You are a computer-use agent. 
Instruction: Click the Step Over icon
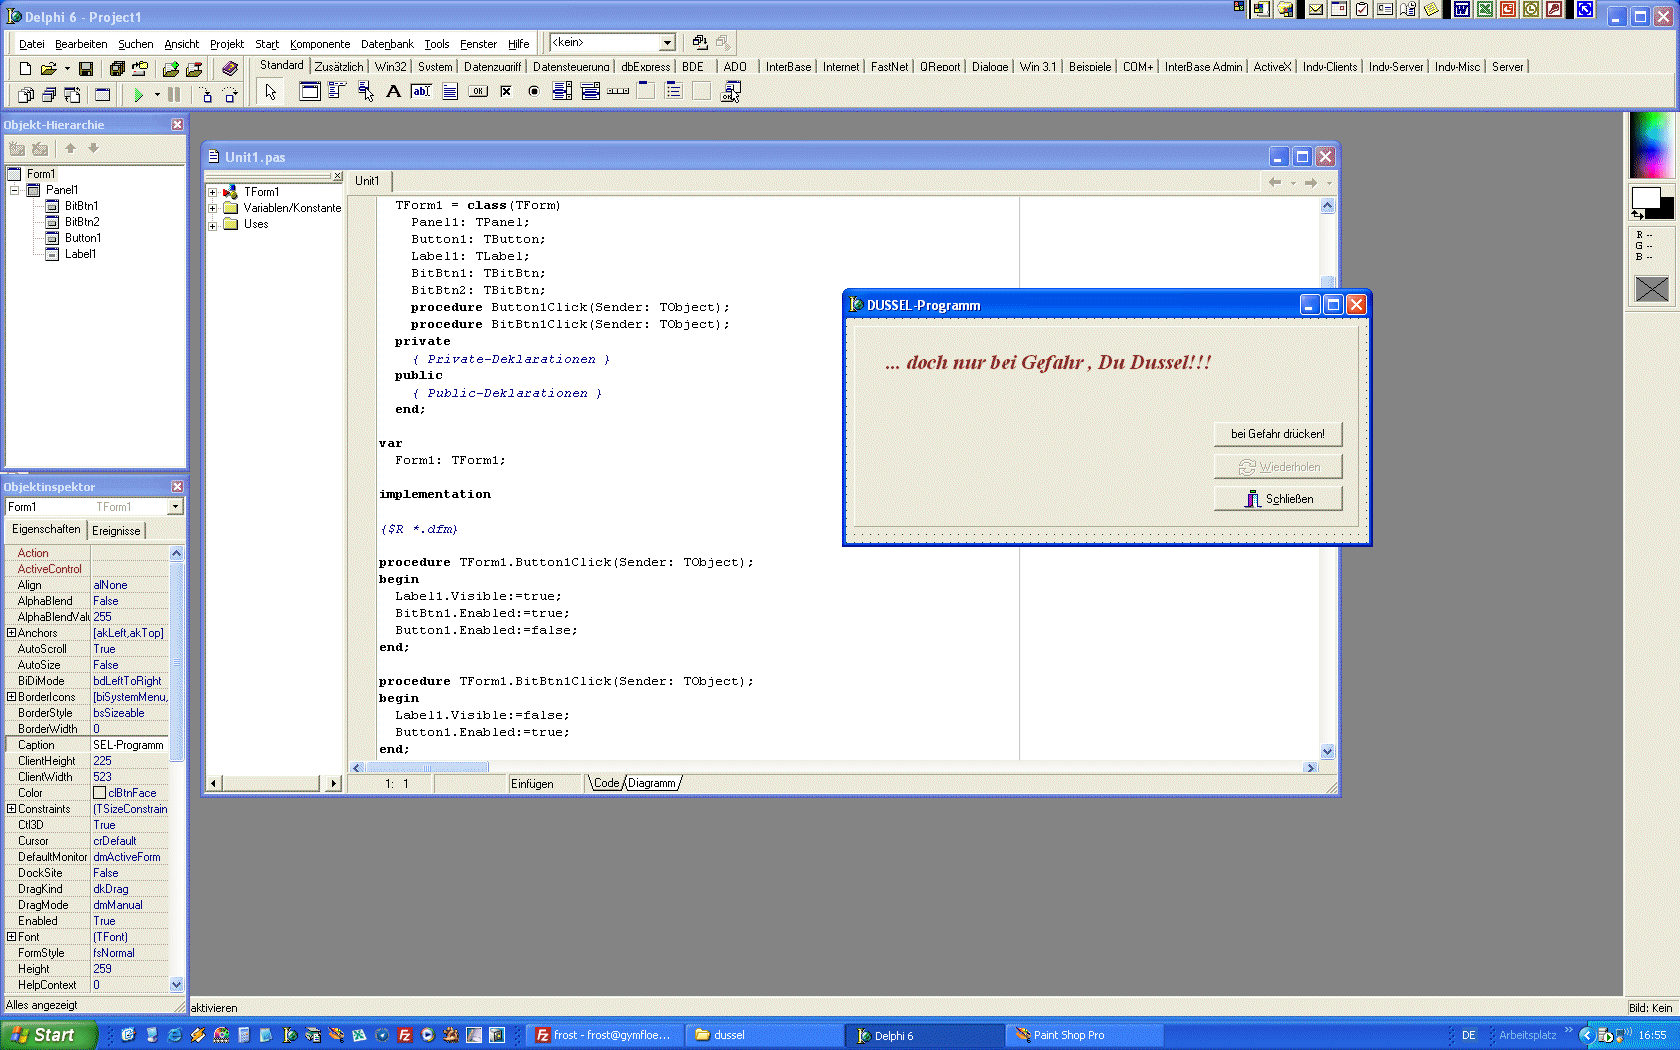click(230, 95)
